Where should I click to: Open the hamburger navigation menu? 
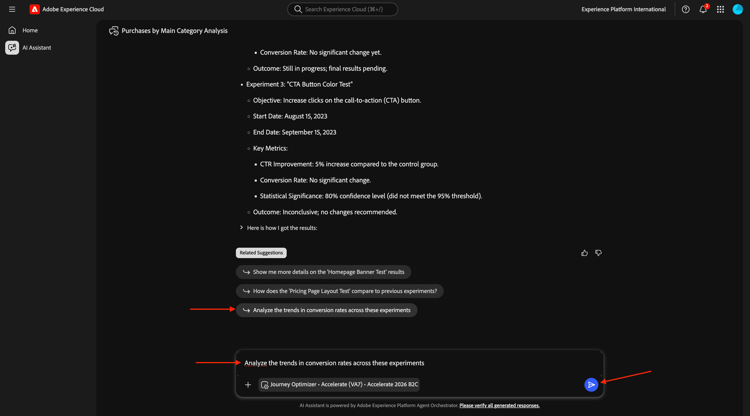[12, 9]
